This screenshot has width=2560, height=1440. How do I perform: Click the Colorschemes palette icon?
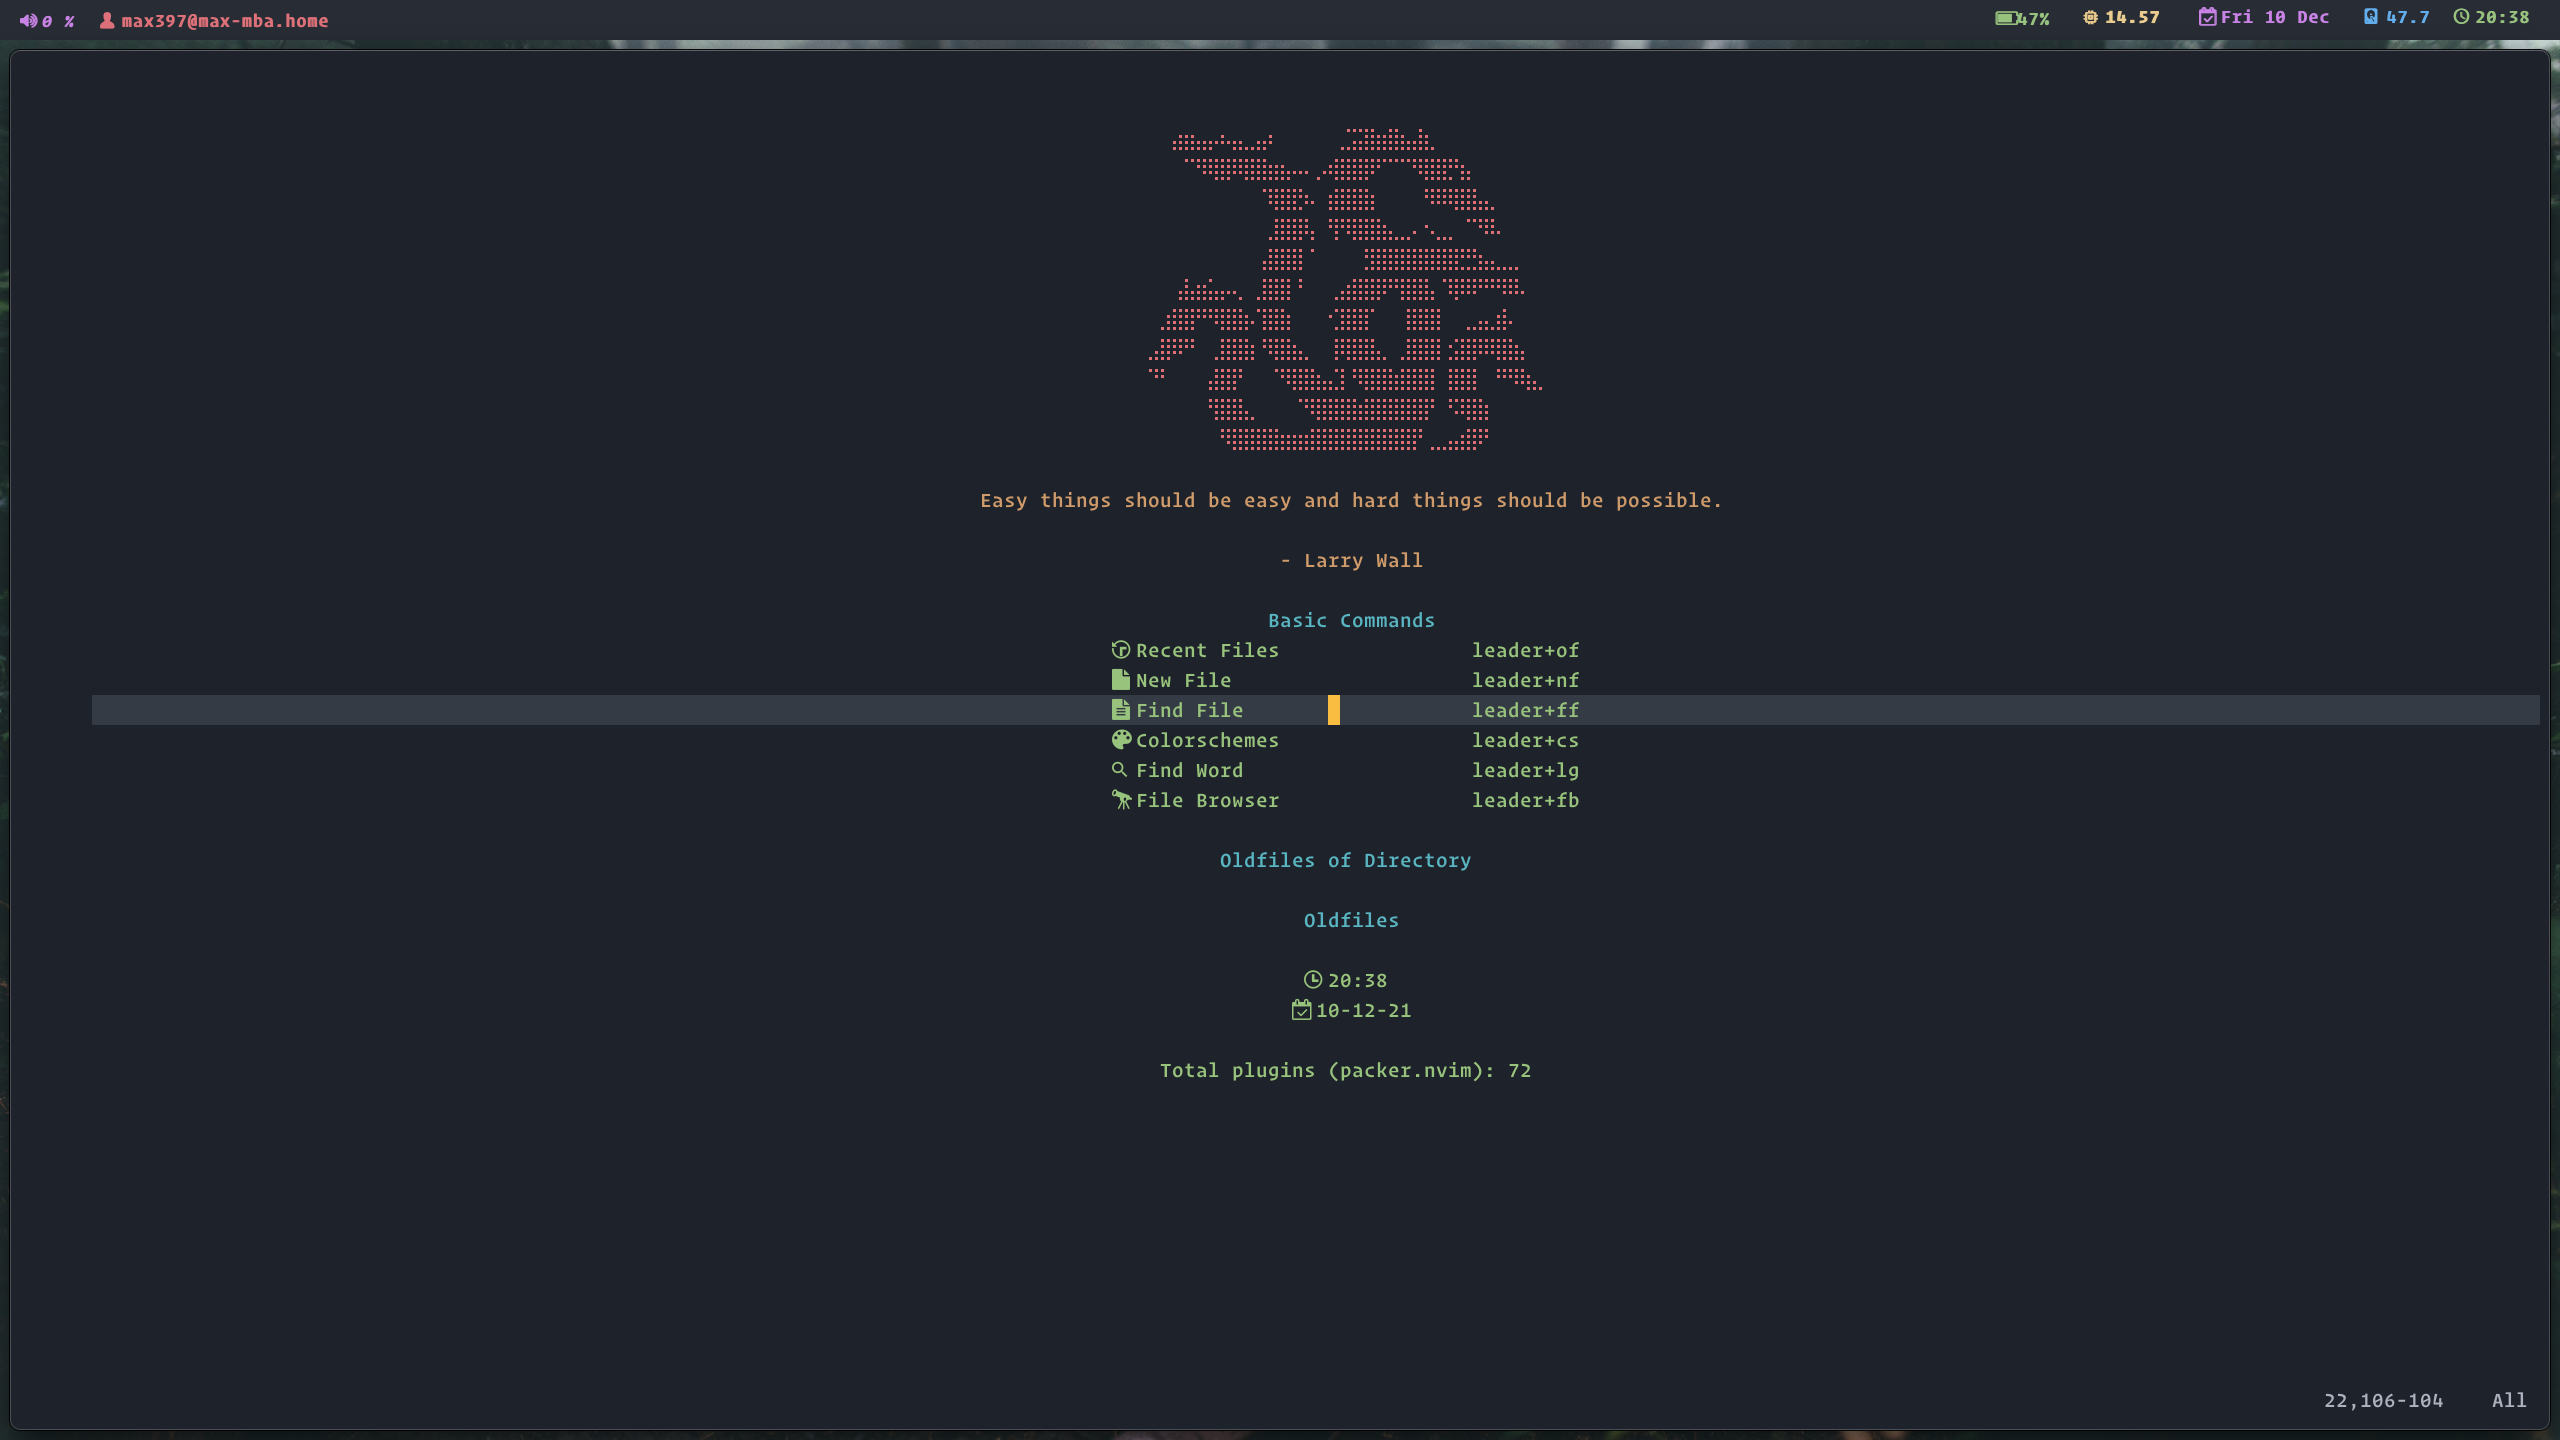coord(1121,740)
